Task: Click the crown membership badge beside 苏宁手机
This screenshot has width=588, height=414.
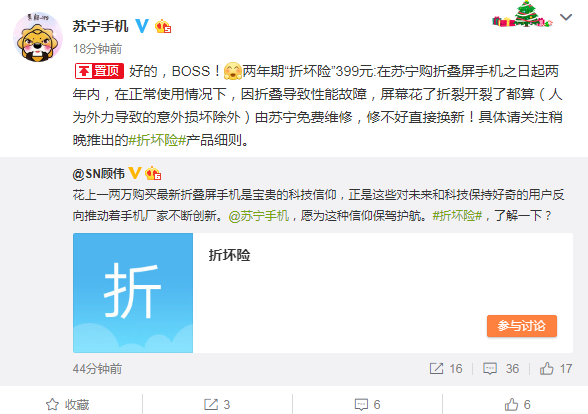Action: click(x=163, y=26)
